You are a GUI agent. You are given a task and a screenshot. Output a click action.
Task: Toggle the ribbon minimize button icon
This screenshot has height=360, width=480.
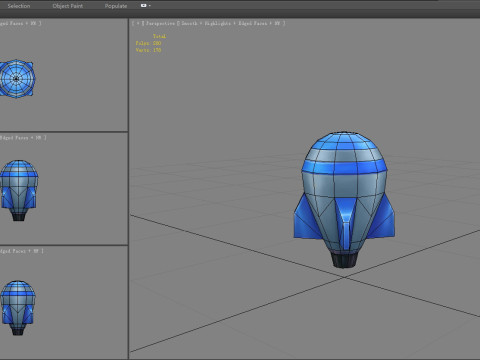(144, 6)
